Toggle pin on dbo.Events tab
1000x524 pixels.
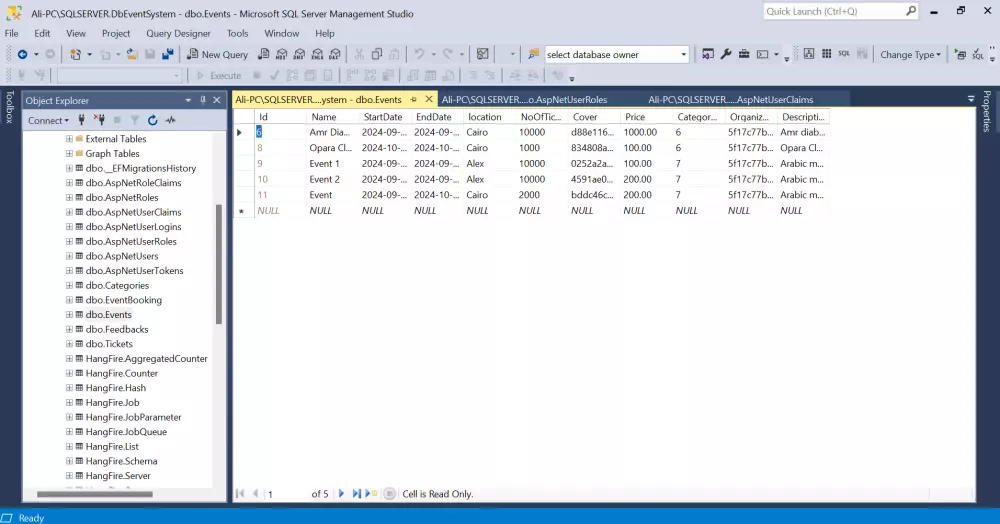point(414,99)
